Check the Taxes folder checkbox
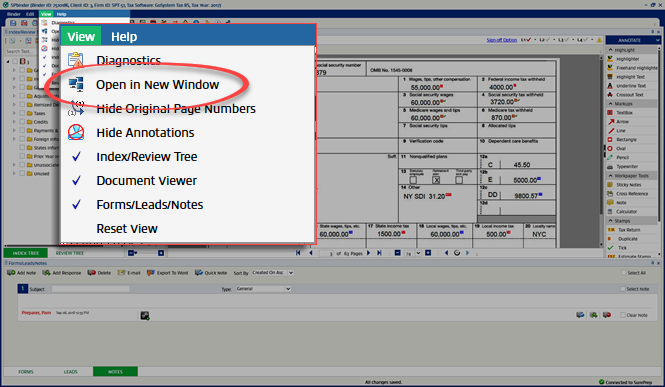This screenshot has height=387, width=665. [x=22, y=113]
